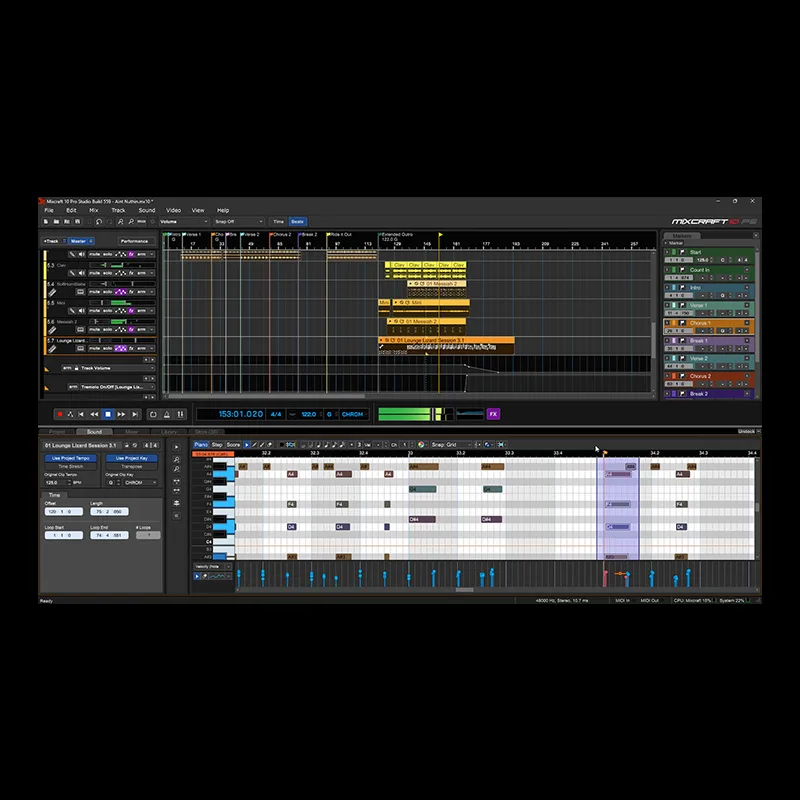Click the piano roll horizontal fit icon

177,481
